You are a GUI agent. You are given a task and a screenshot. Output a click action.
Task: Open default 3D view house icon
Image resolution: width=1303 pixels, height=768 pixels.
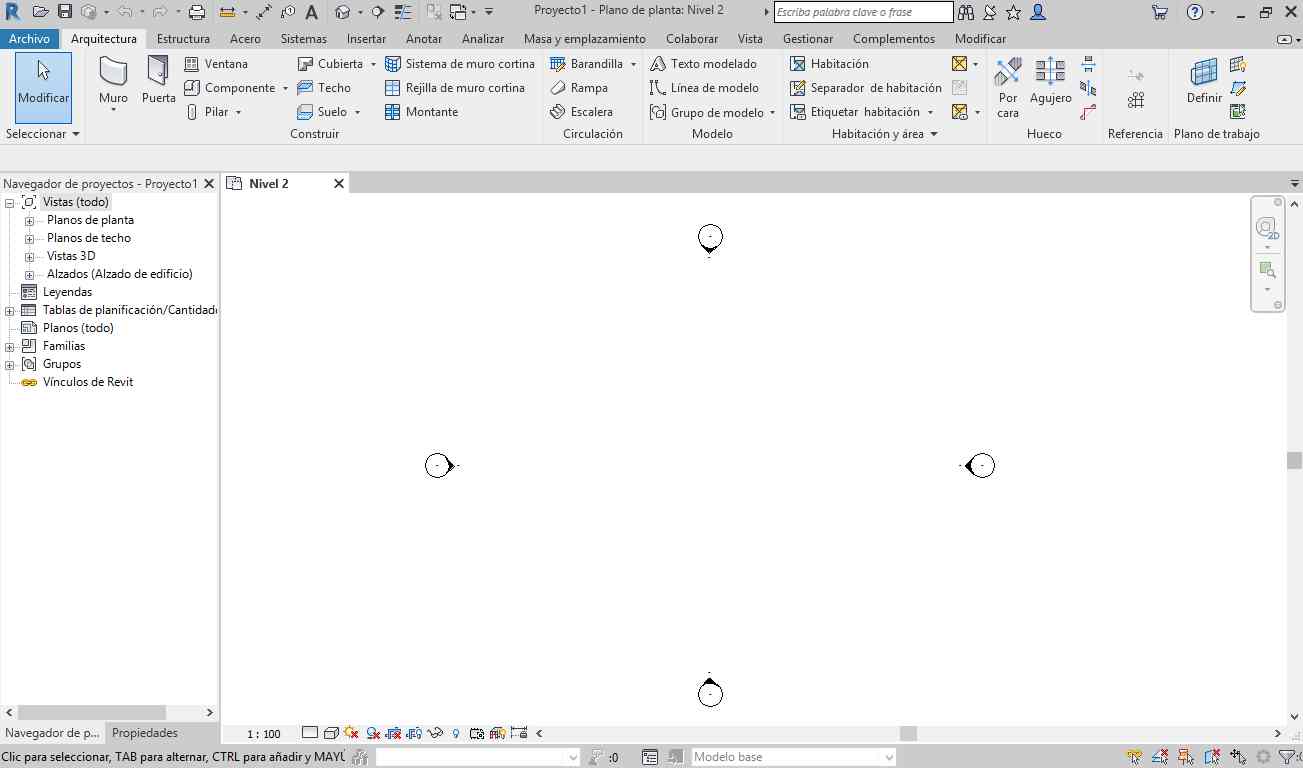343,12
